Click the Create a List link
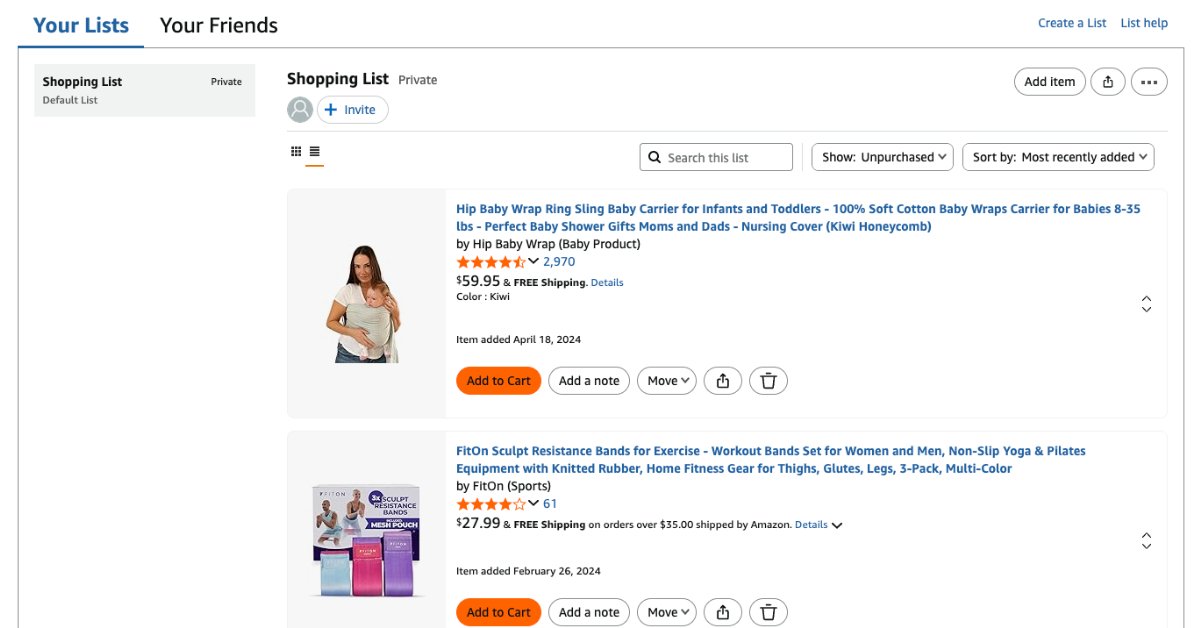This screenshot has width=1200, height=628. (1072, 23)
